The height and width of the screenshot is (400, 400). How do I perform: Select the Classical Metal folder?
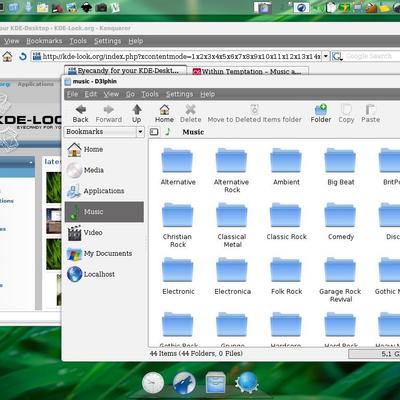point(232,226)
